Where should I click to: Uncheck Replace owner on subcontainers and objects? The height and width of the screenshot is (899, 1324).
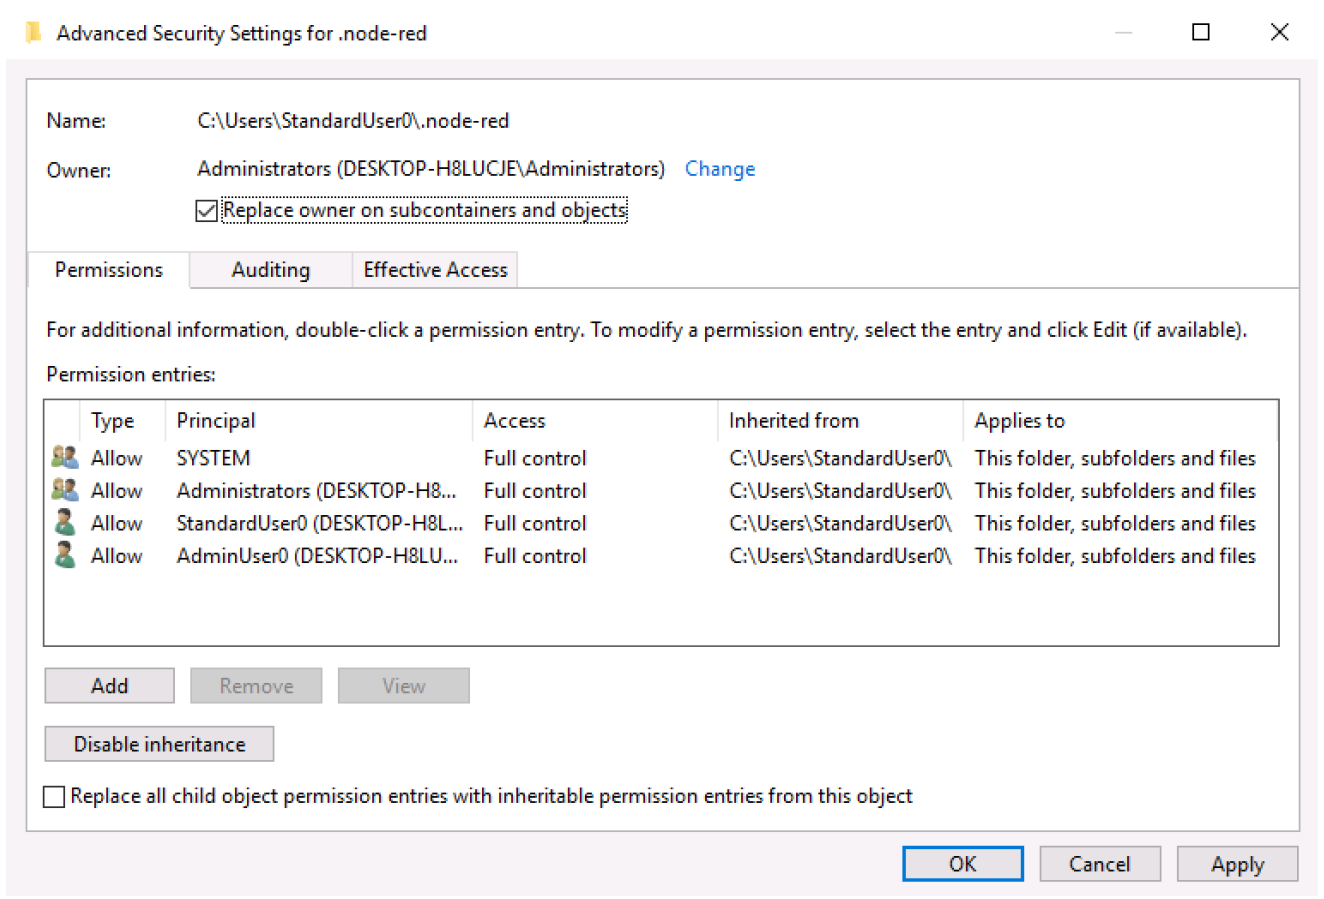pyautogui.click(x=207, y=211)
